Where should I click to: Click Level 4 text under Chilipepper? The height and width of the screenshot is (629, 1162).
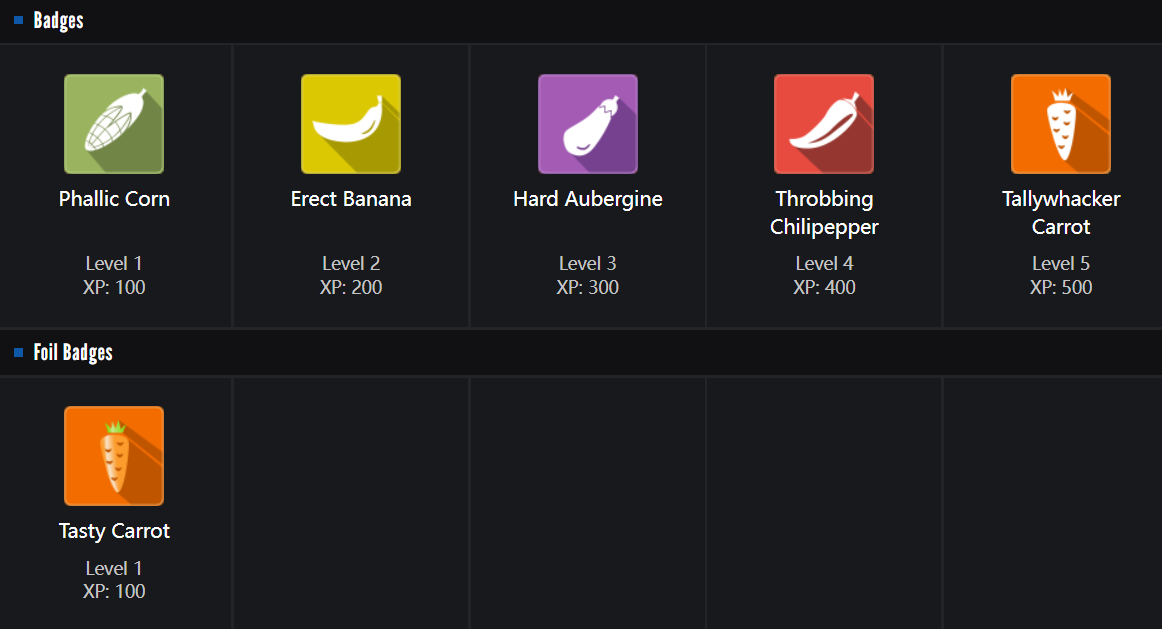pyautogui.click(x=824, y=264)
